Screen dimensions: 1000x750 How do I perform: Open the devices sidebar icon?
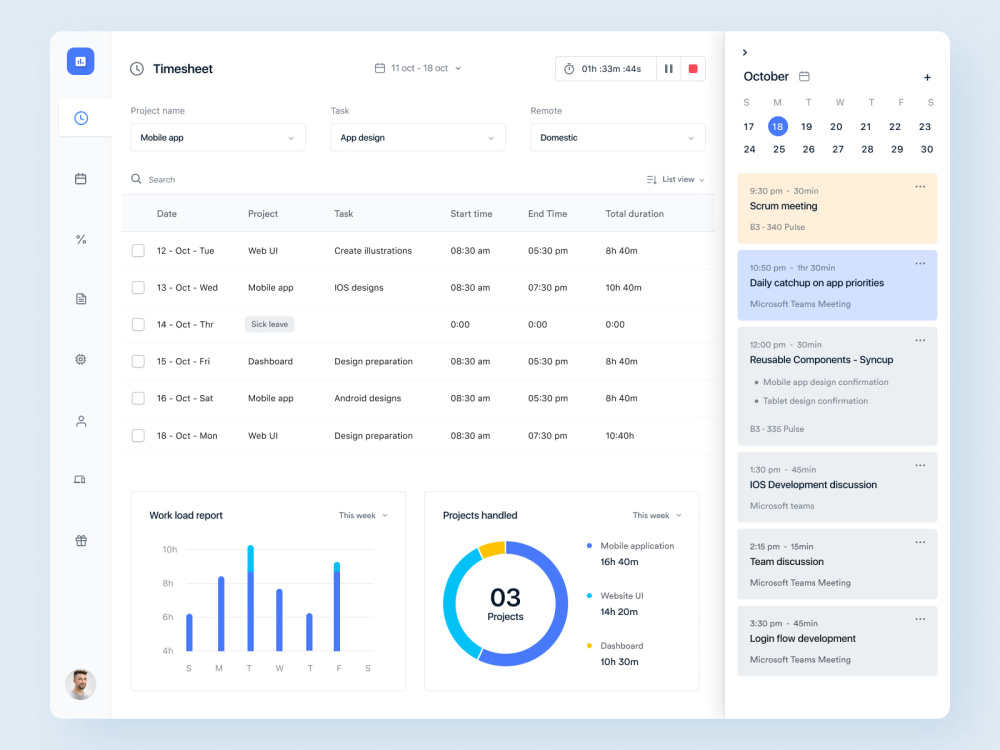coord(80,479)
